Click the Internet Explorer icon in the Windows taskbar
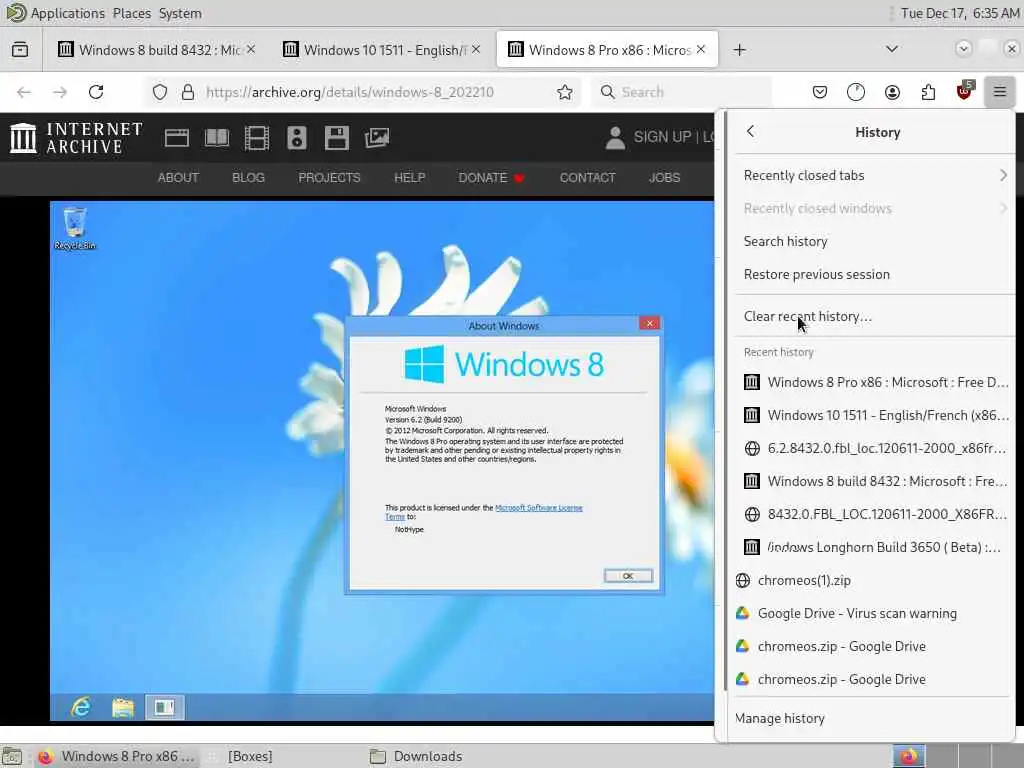Viewport: 1024px width, 768px height. 81,707
